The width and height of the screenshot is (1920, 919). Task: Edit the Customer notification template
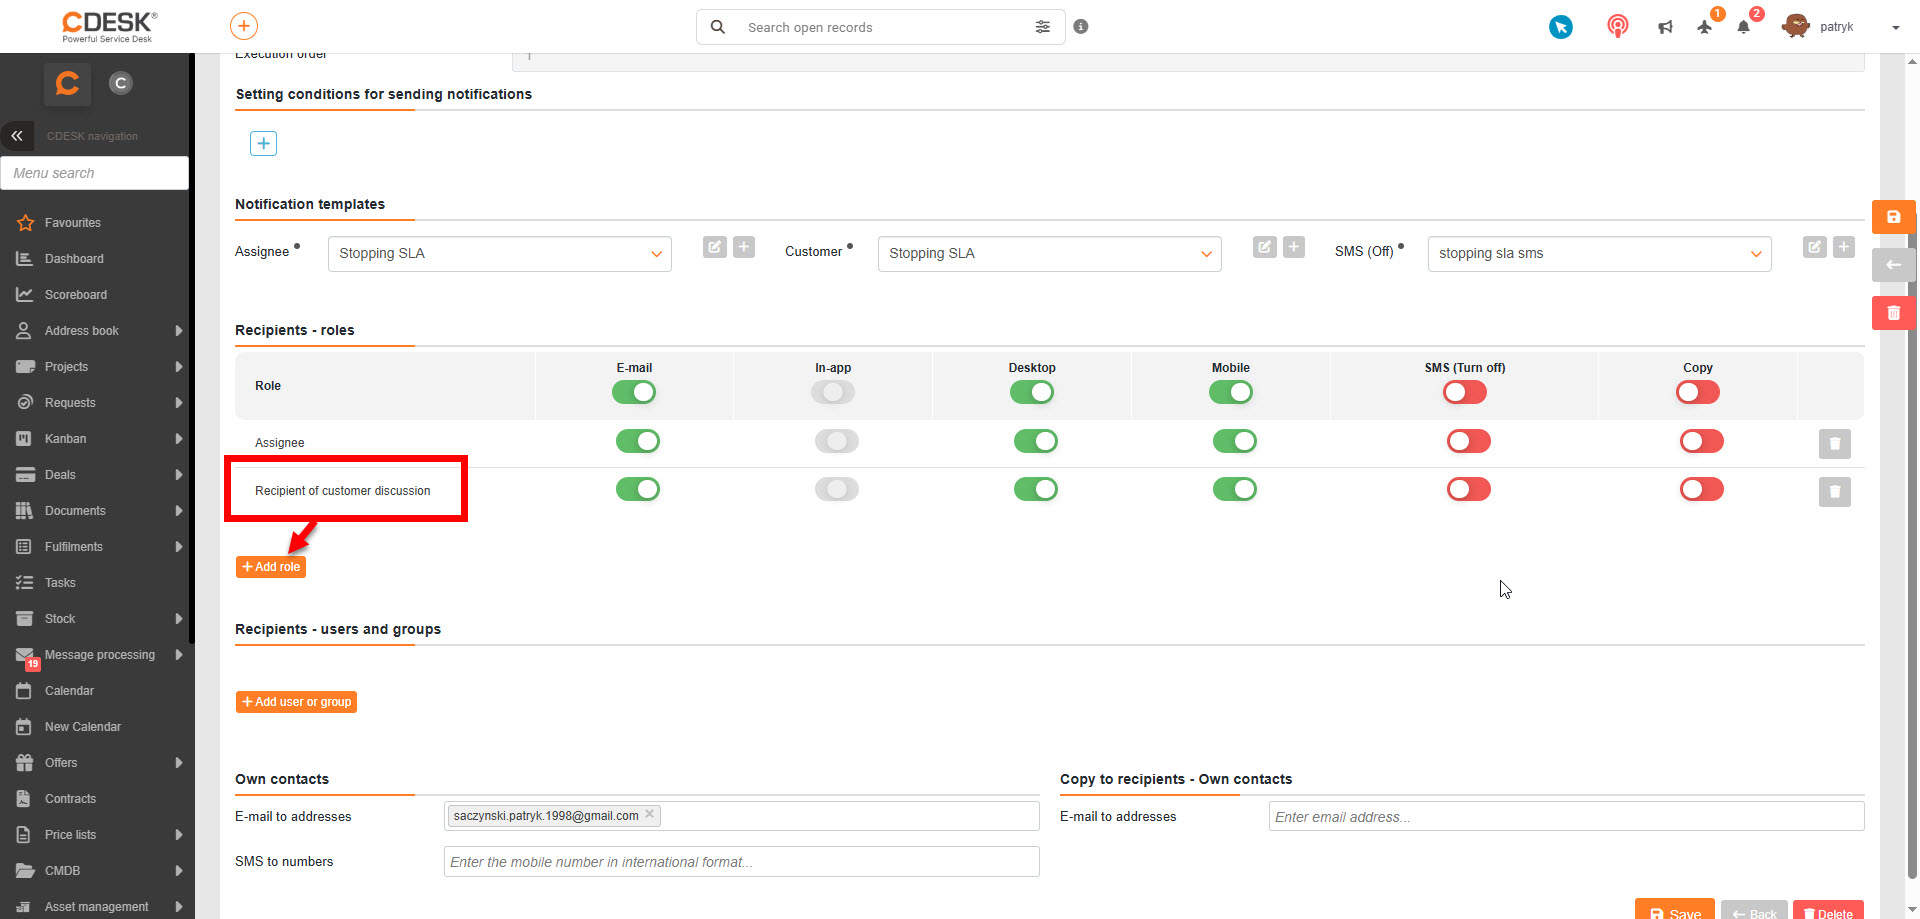1264,247
